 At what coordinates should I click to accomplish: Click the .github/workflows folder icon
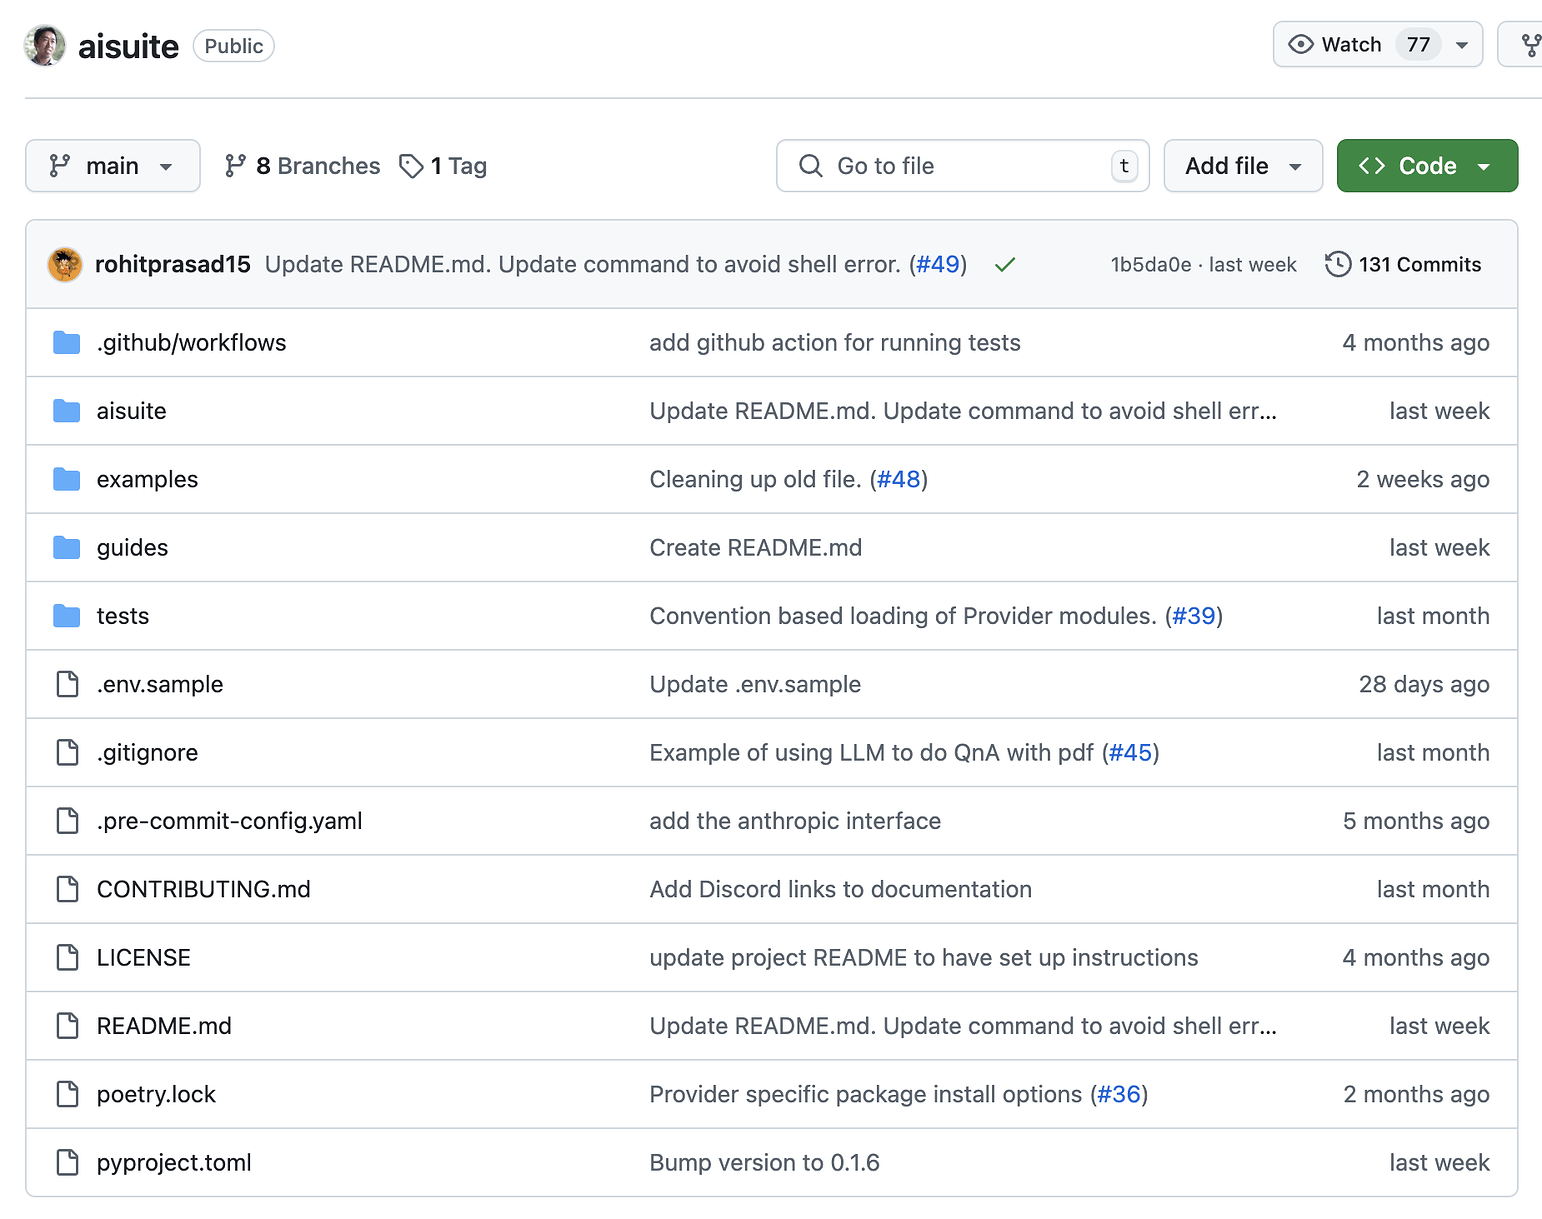(x=67, y=343)
